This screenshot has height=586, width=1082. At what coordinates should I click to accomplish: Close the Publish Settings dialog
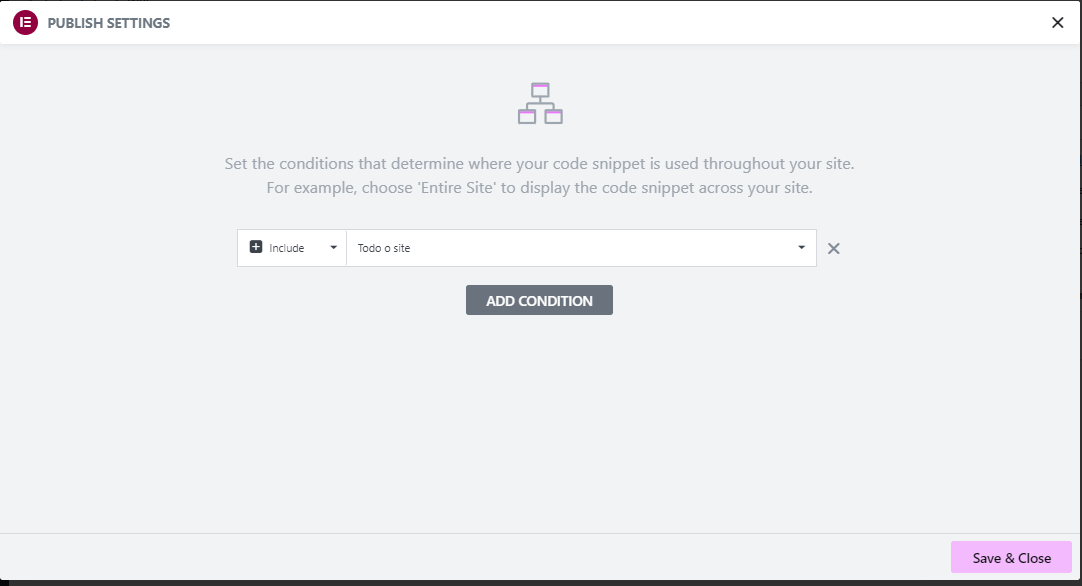click(x=1057, y=23)
